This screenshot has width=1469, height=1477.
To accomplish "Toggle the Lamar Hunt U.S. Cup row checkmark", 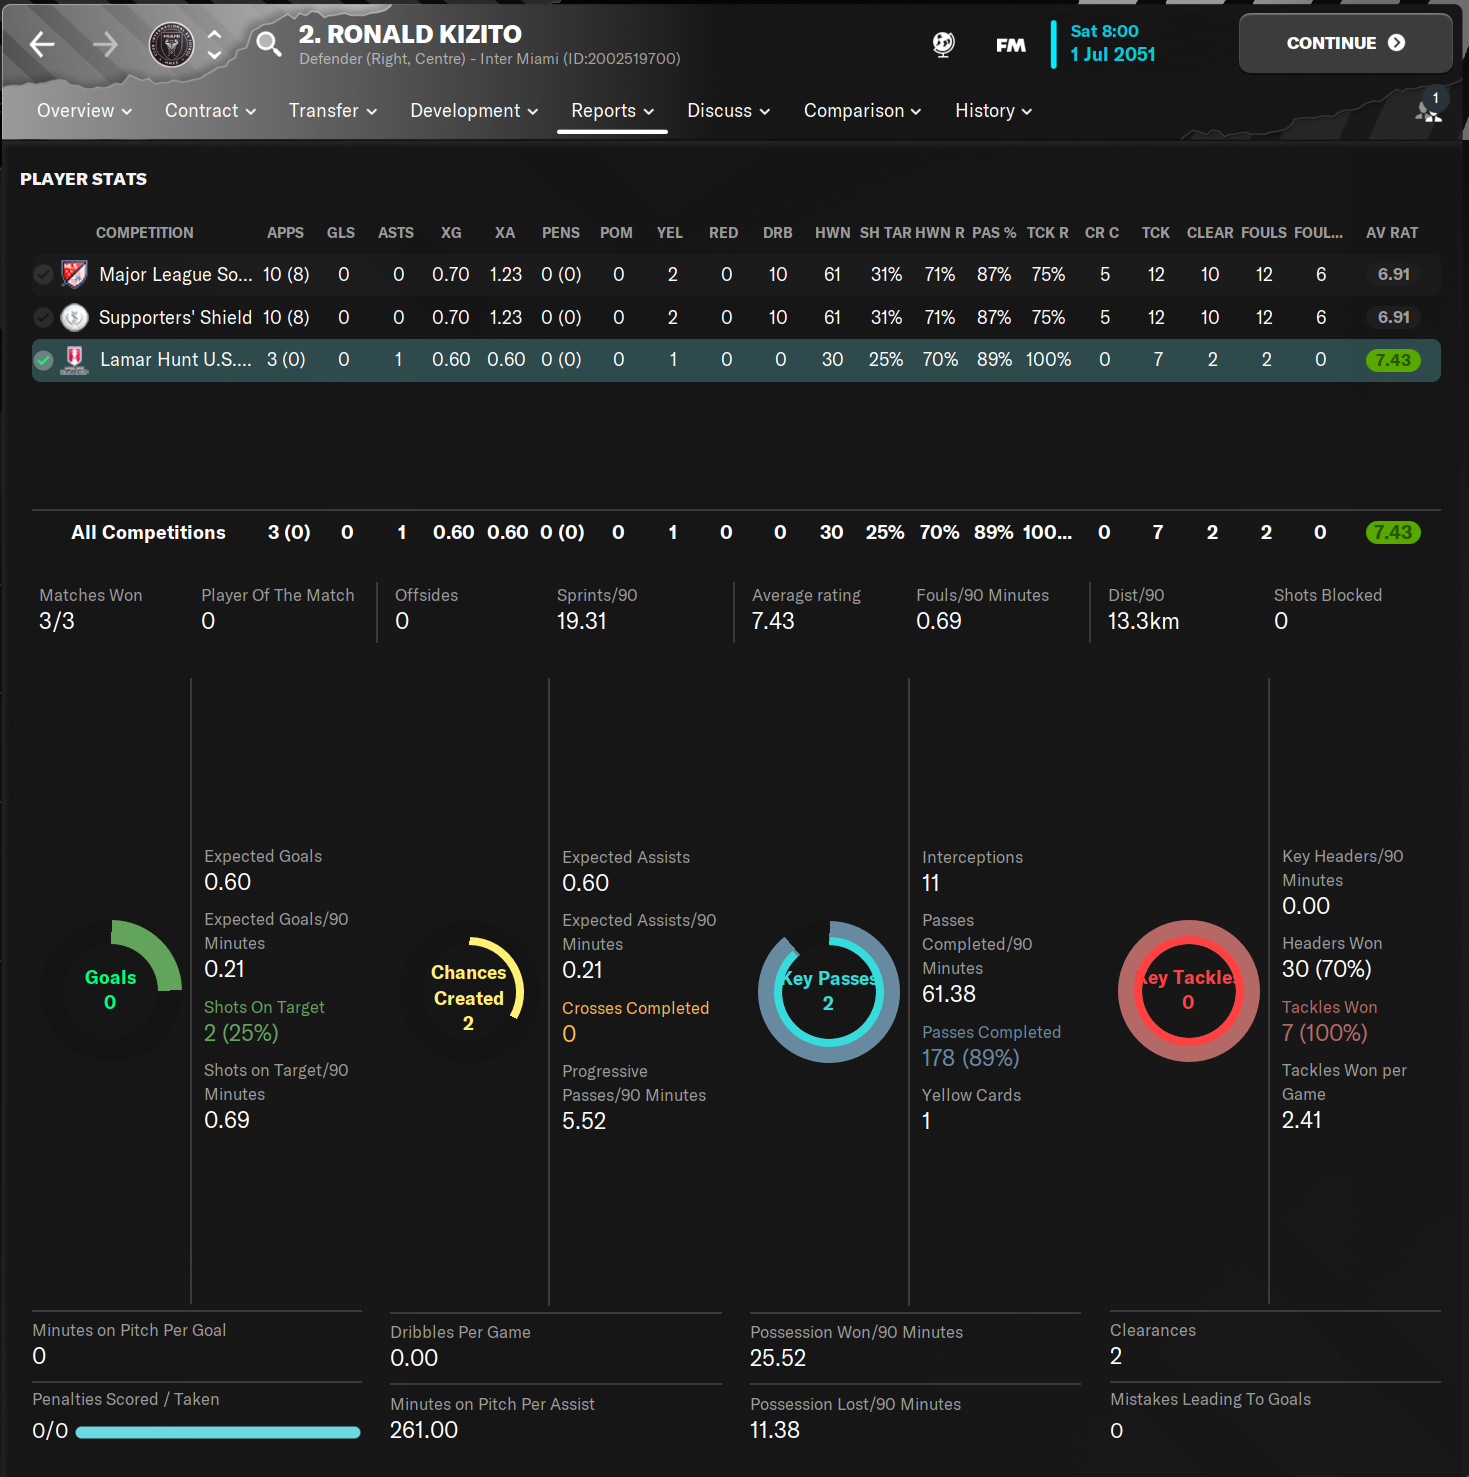I will tap(43, 360).
